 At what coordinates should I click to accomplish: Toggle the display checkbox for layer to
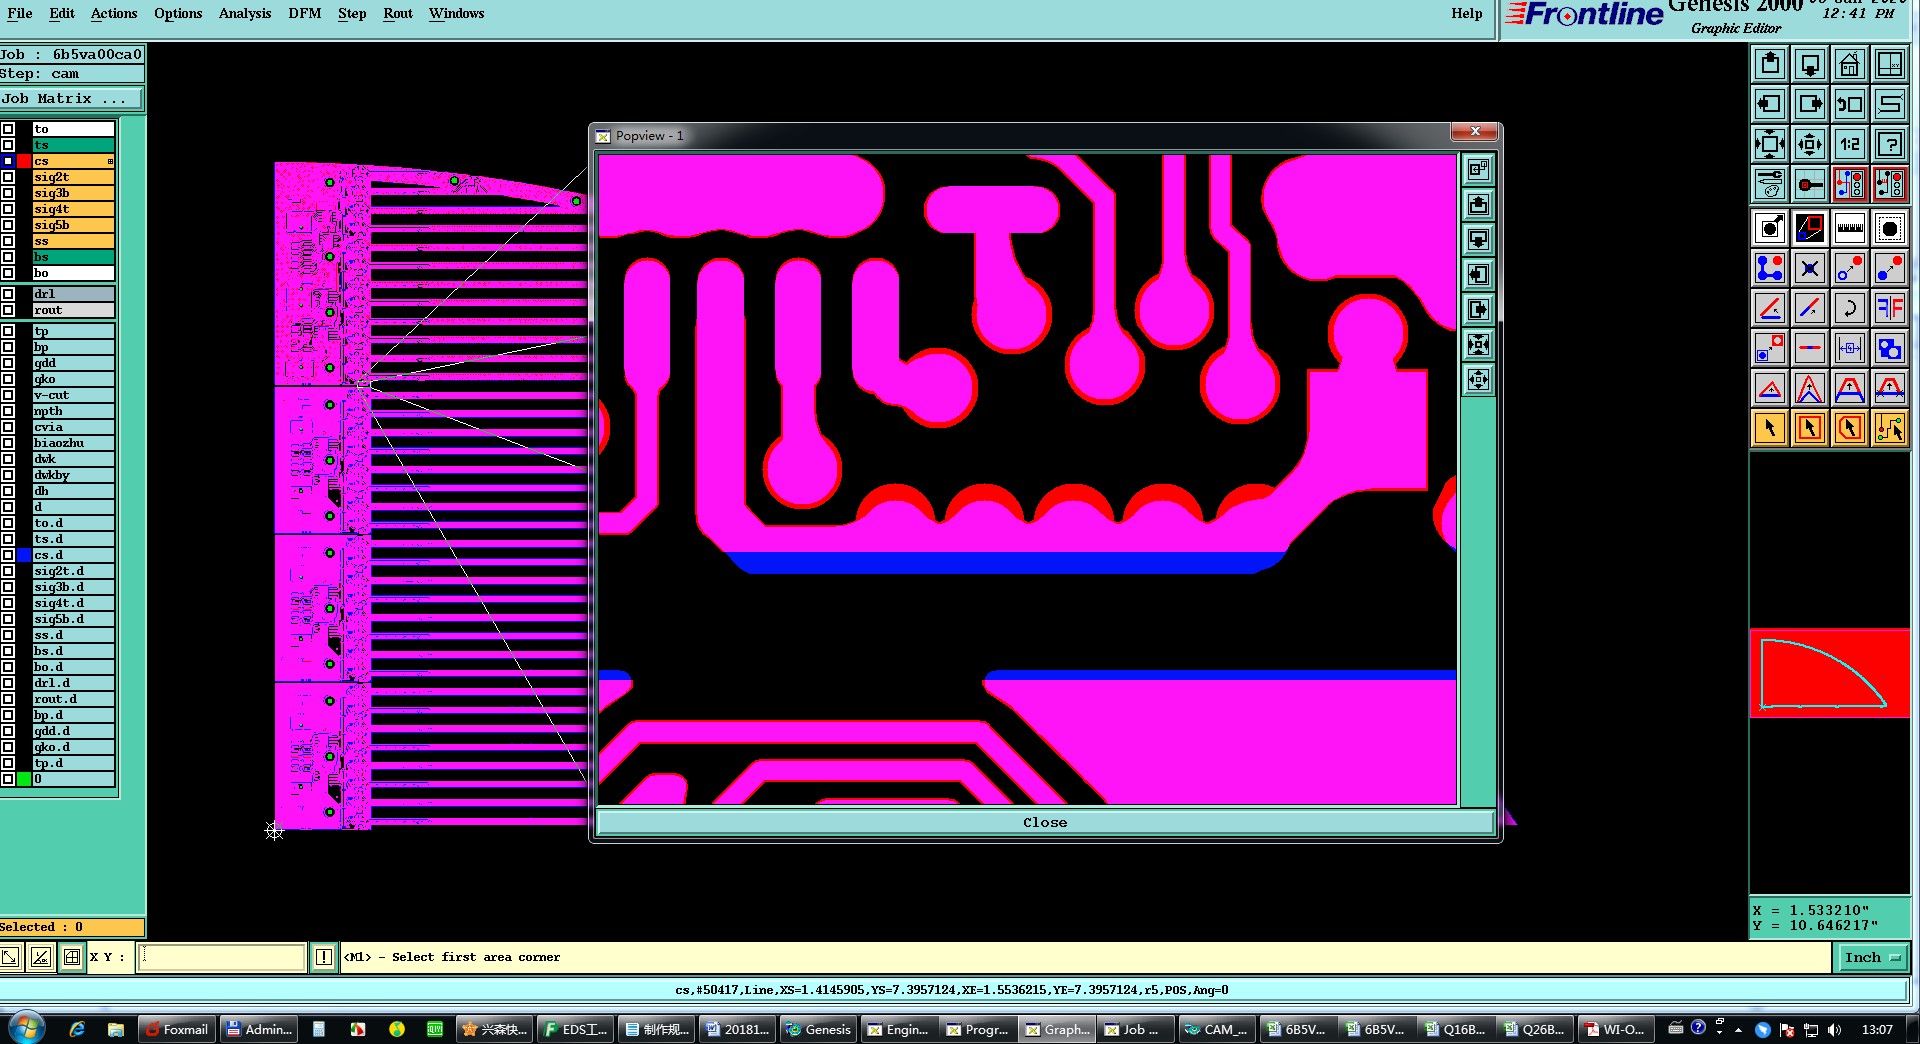pos(8,129)
